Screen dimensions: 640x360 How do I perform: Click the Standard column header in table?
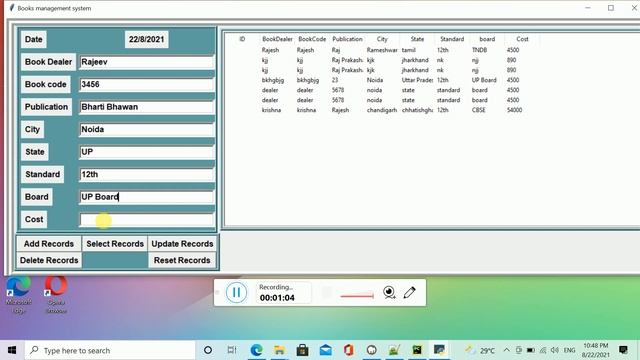(x=452, y=39)
